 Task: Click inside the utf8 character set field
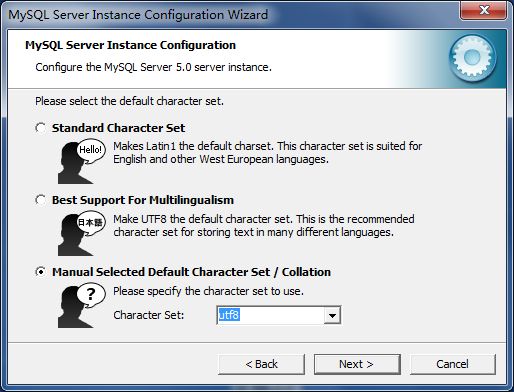pos(270,315)
